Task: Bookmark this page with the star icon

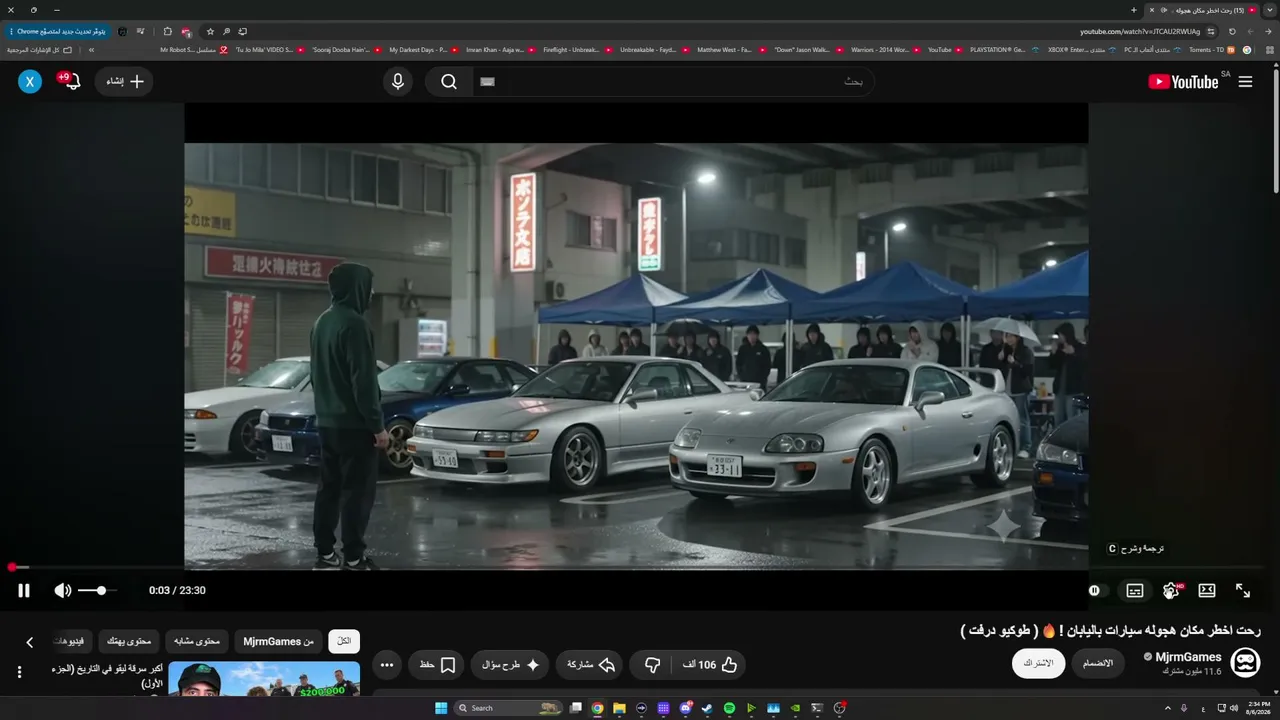Action: [x=210, y=31]
